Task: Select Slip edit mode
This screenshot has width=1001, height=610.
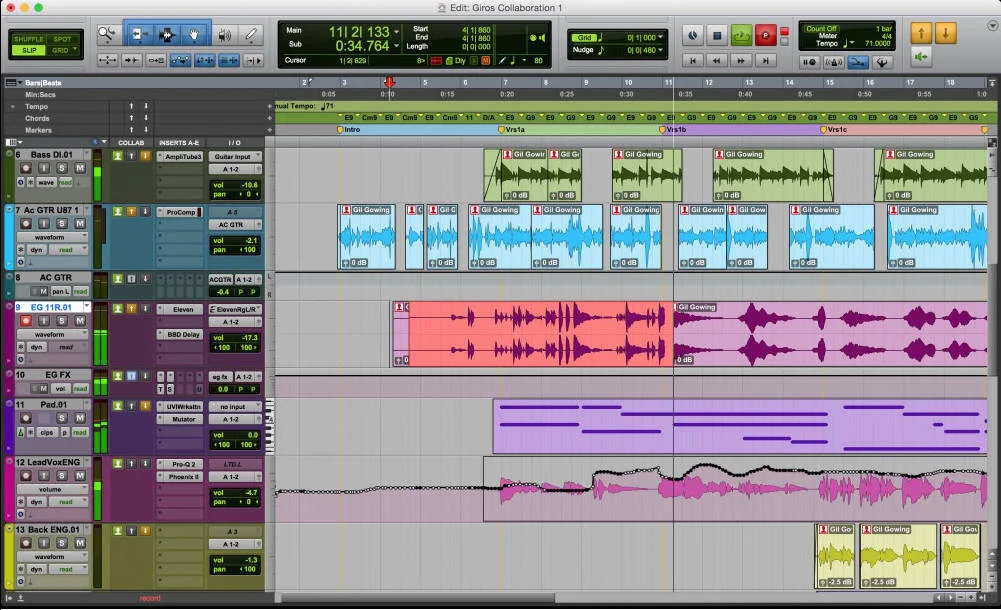Action: tap(29, 50)
